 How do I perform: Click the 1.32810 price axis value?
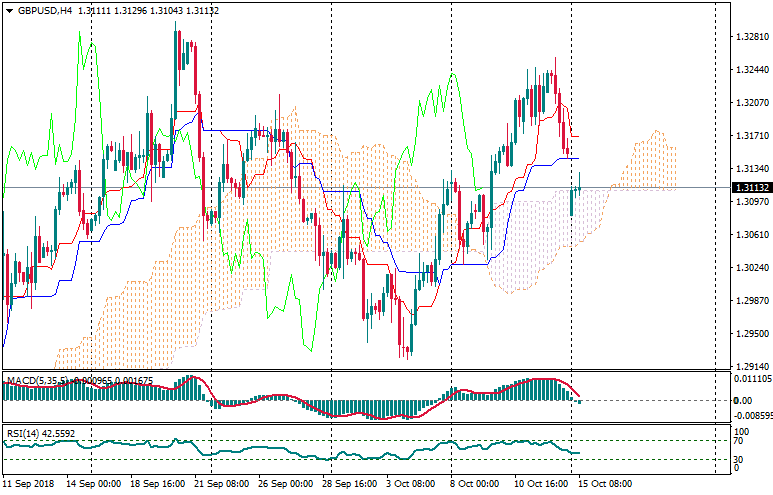(x=750, y=37)
